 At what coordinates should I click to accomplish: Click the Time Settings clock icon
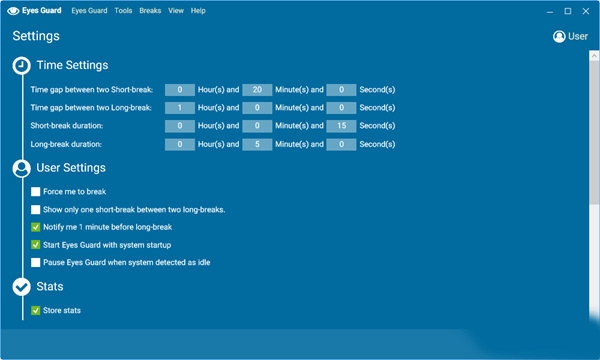22,65
